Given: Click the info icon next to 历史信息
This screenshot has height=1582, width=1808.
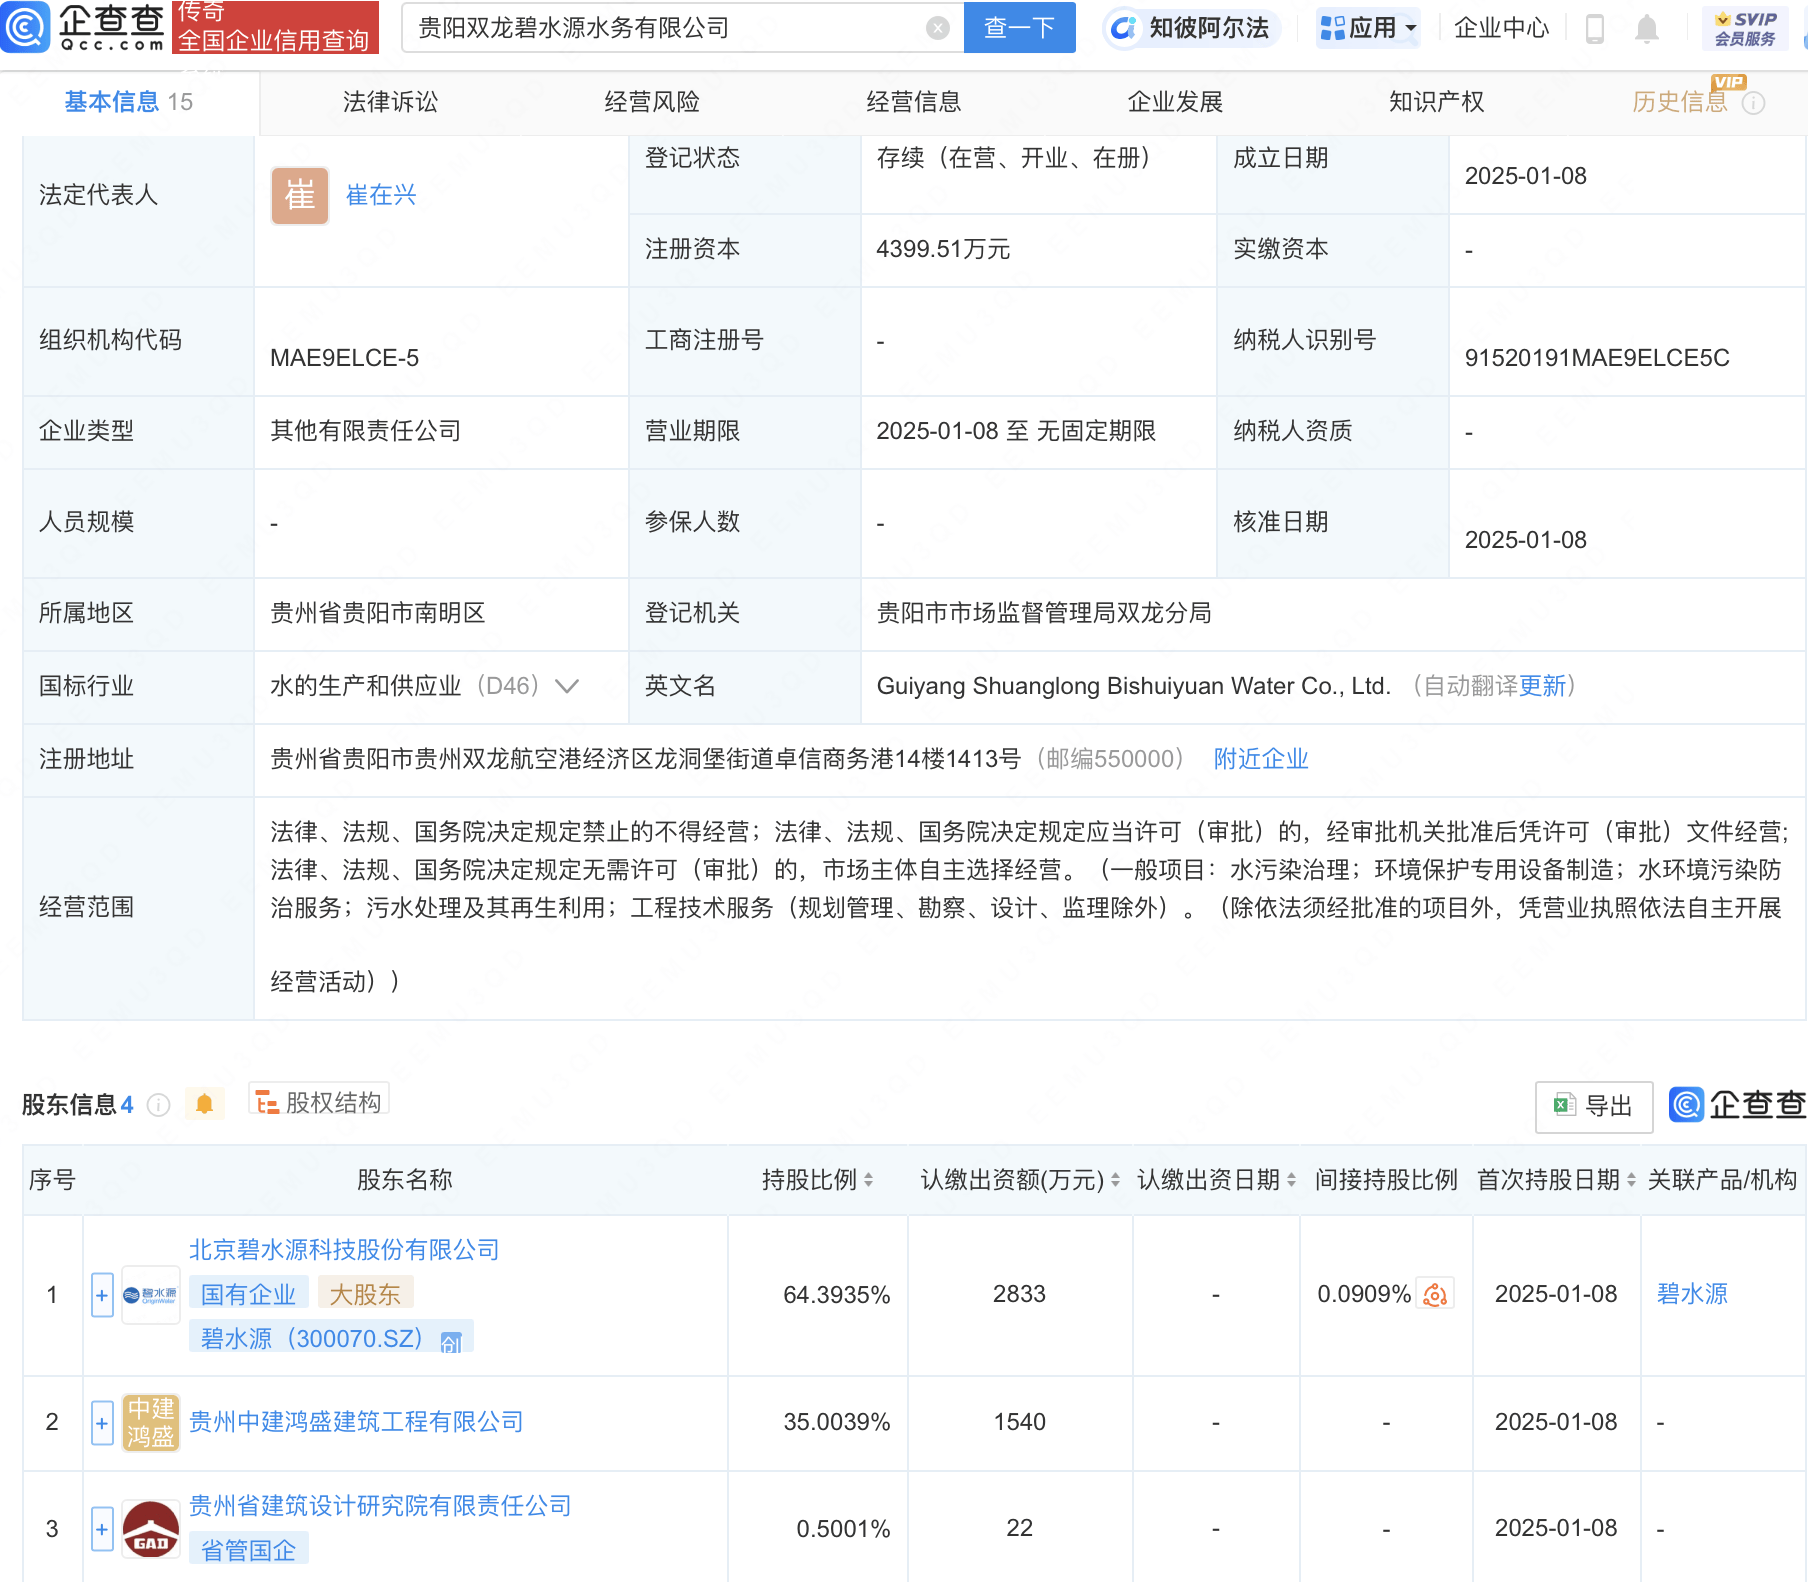Looking at the screenshot, I should tap(1753, 103).
